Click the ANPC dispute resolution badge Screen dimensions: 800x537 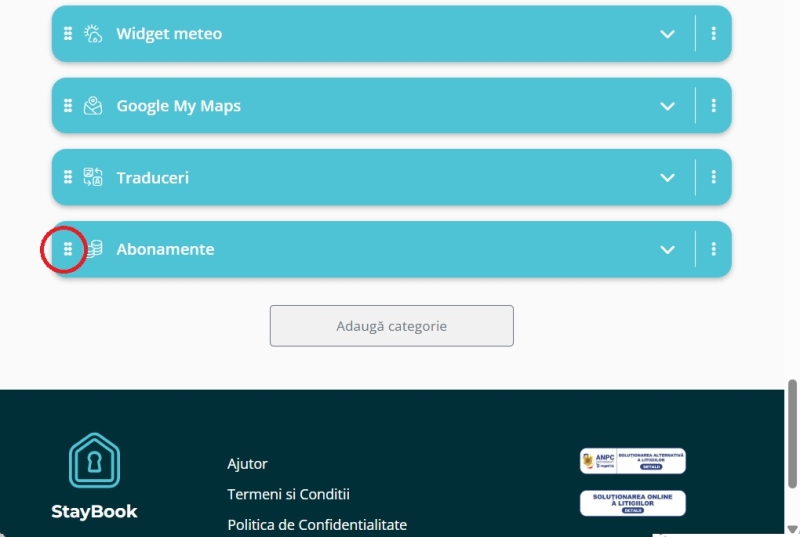633,461
